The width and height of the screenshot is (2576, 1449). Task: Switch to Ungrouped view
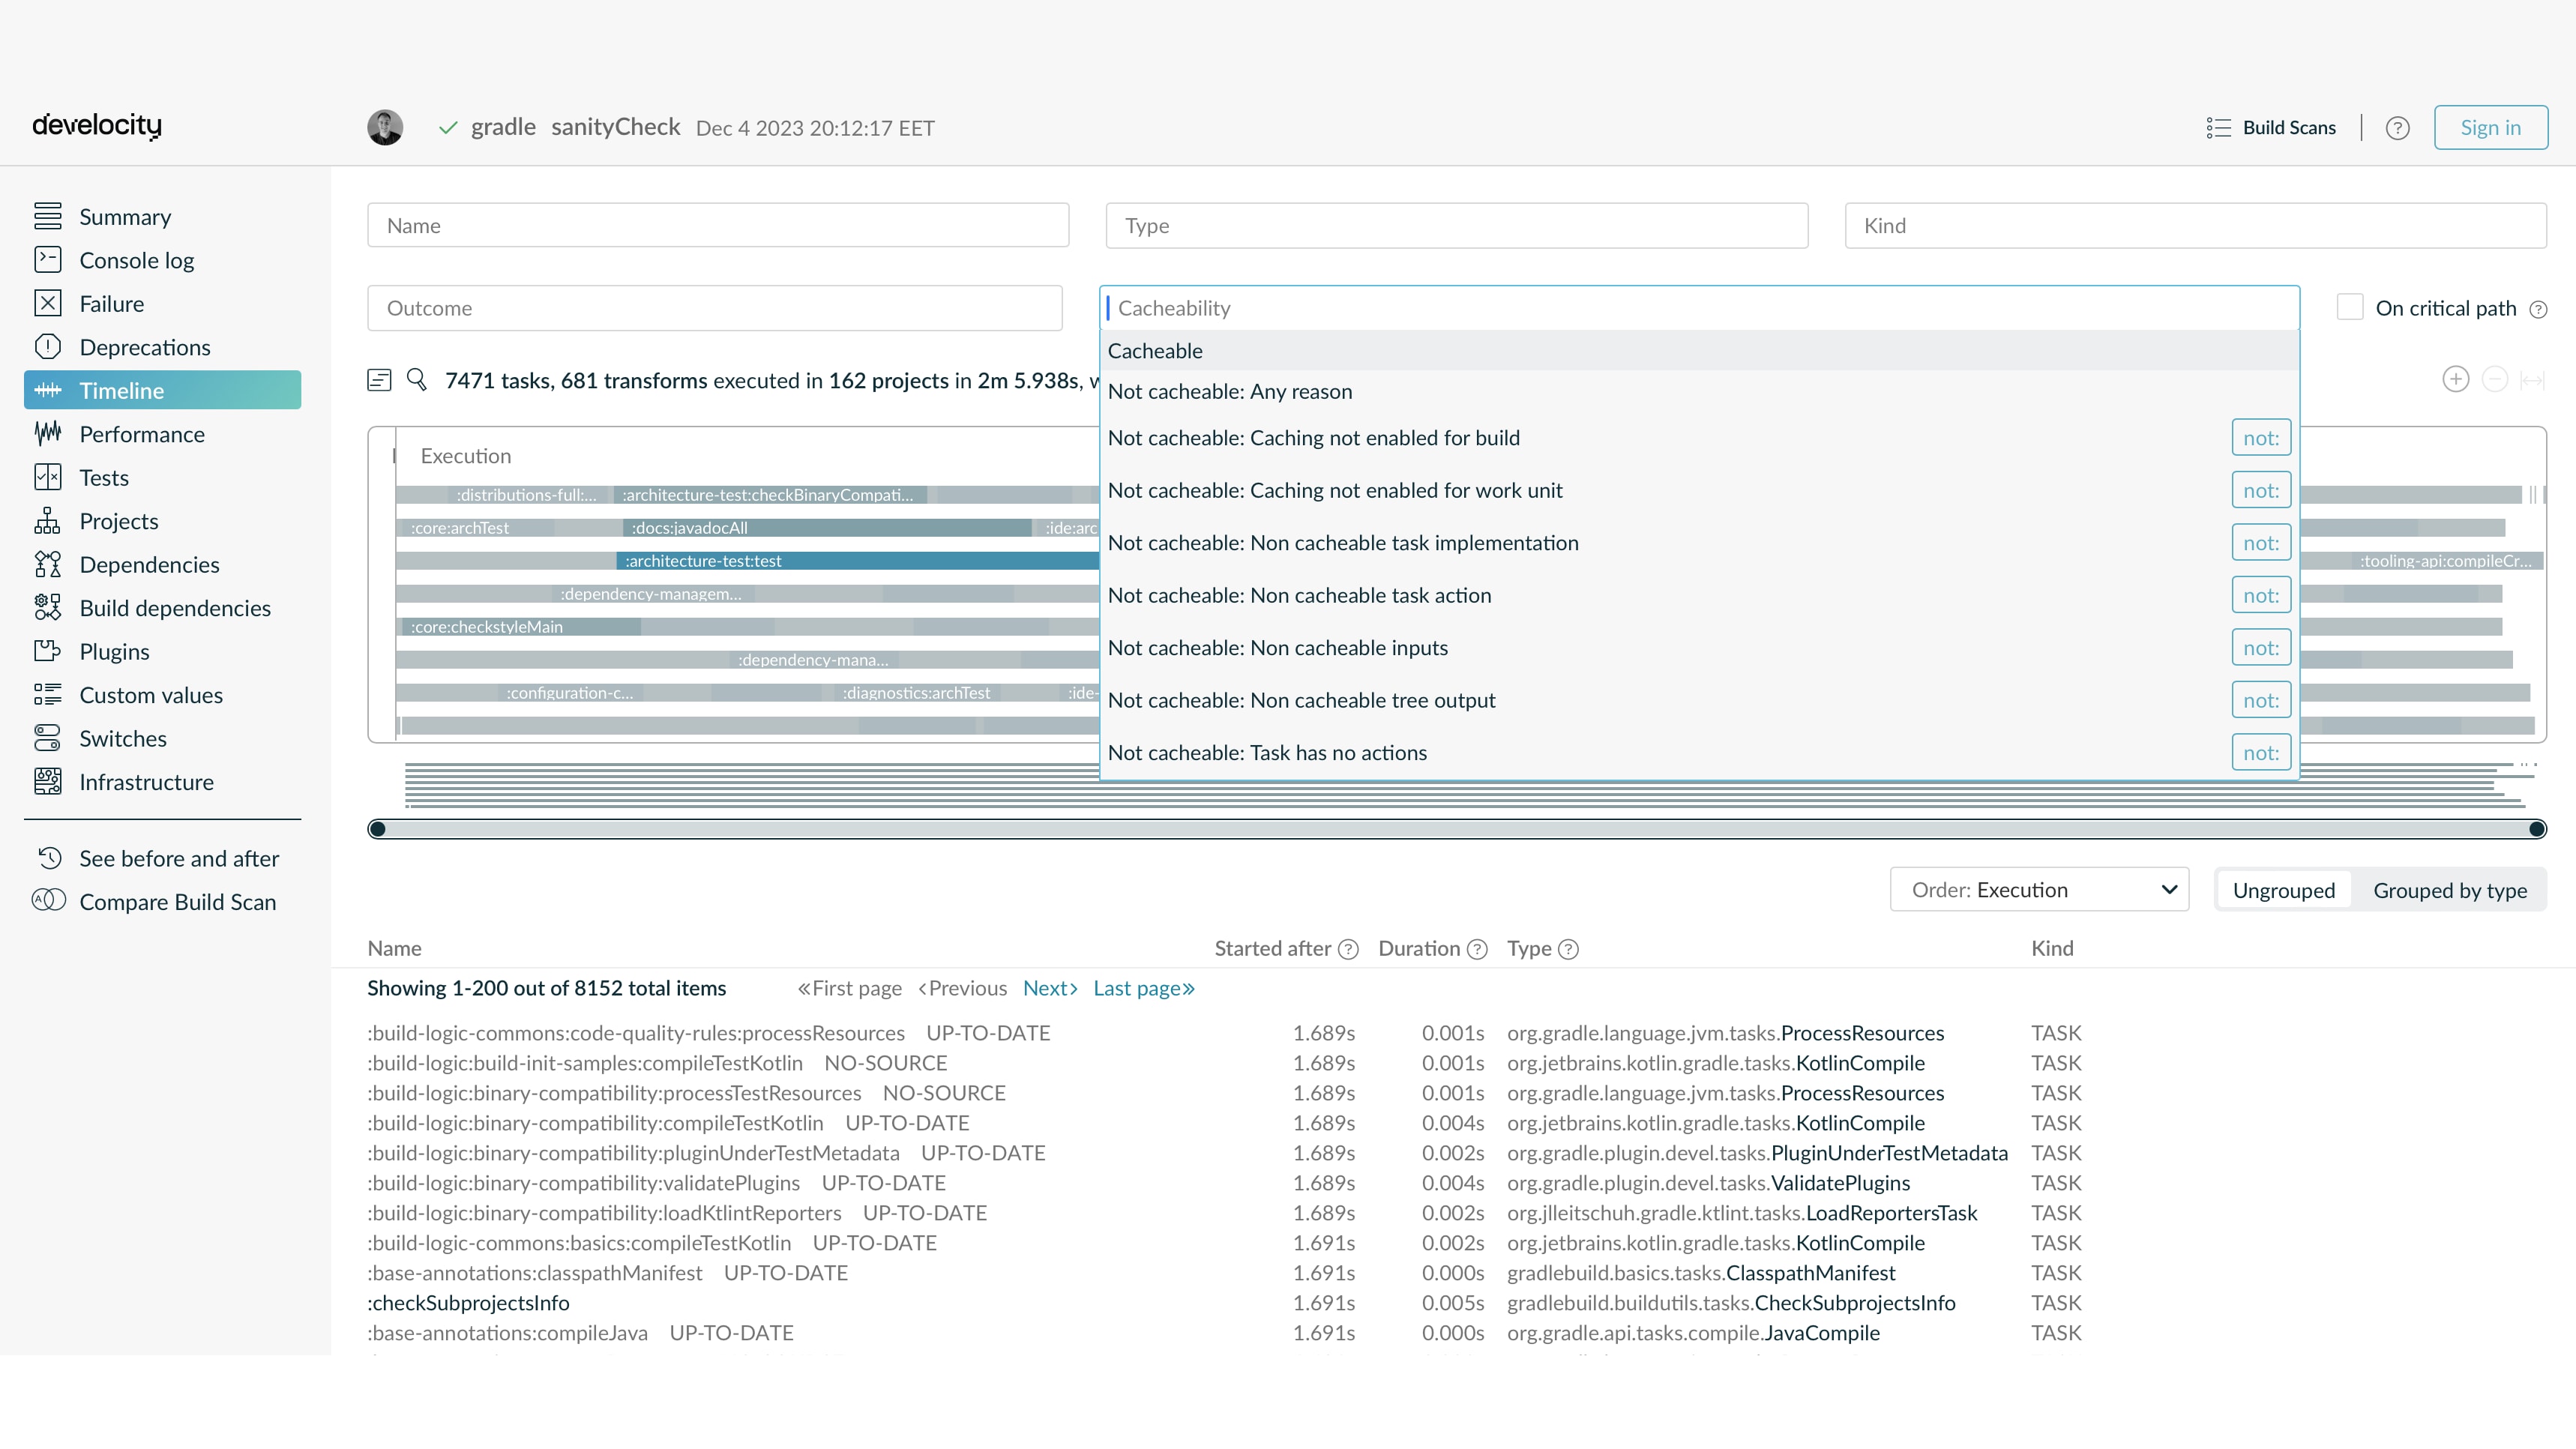[2284, 890]
